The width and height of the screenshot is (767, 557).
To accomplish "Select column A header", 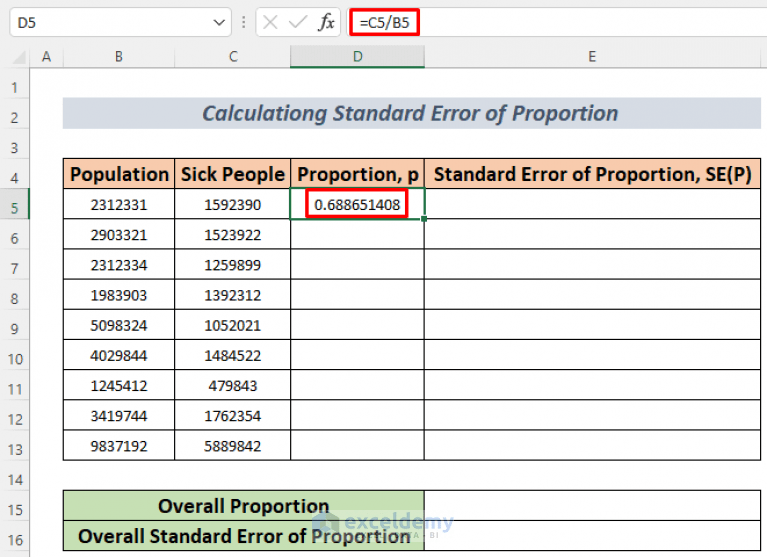I will click(x=46, y=57).
